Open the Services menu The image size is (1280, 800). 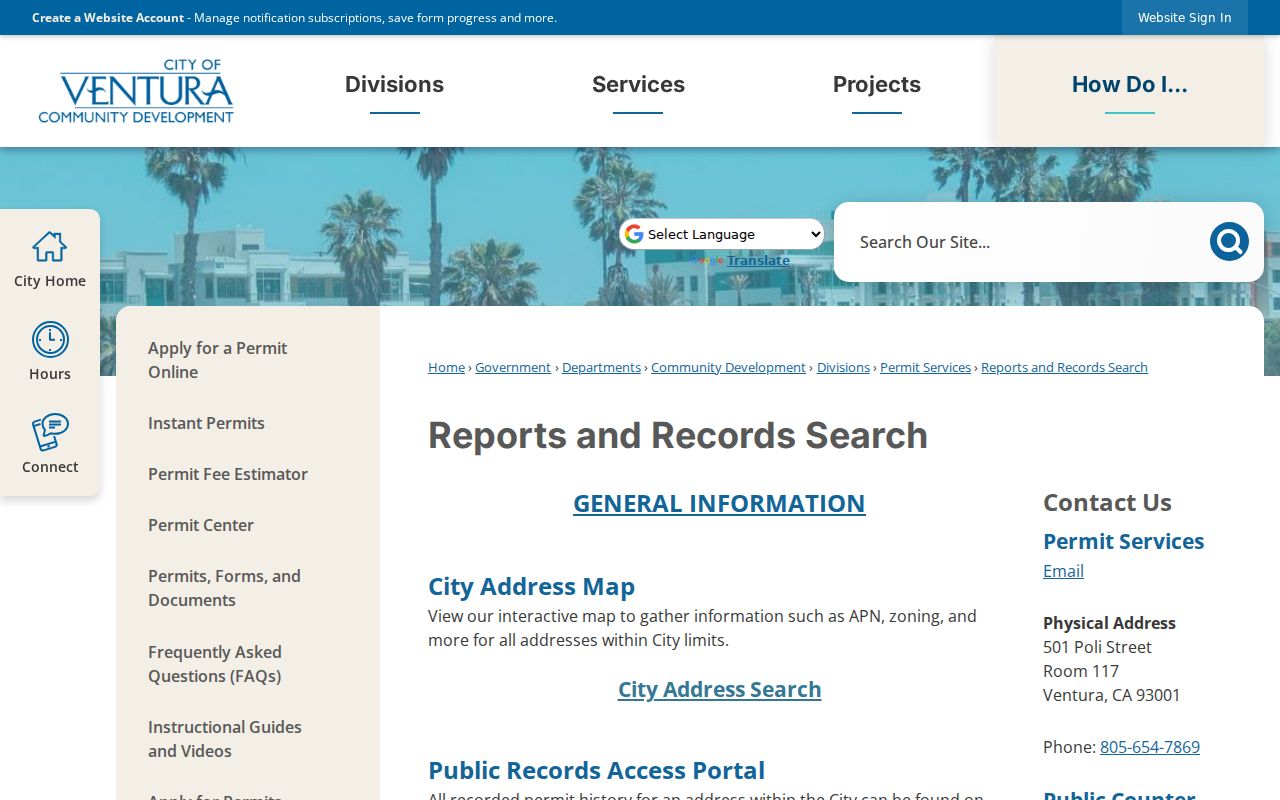(638, 84)
